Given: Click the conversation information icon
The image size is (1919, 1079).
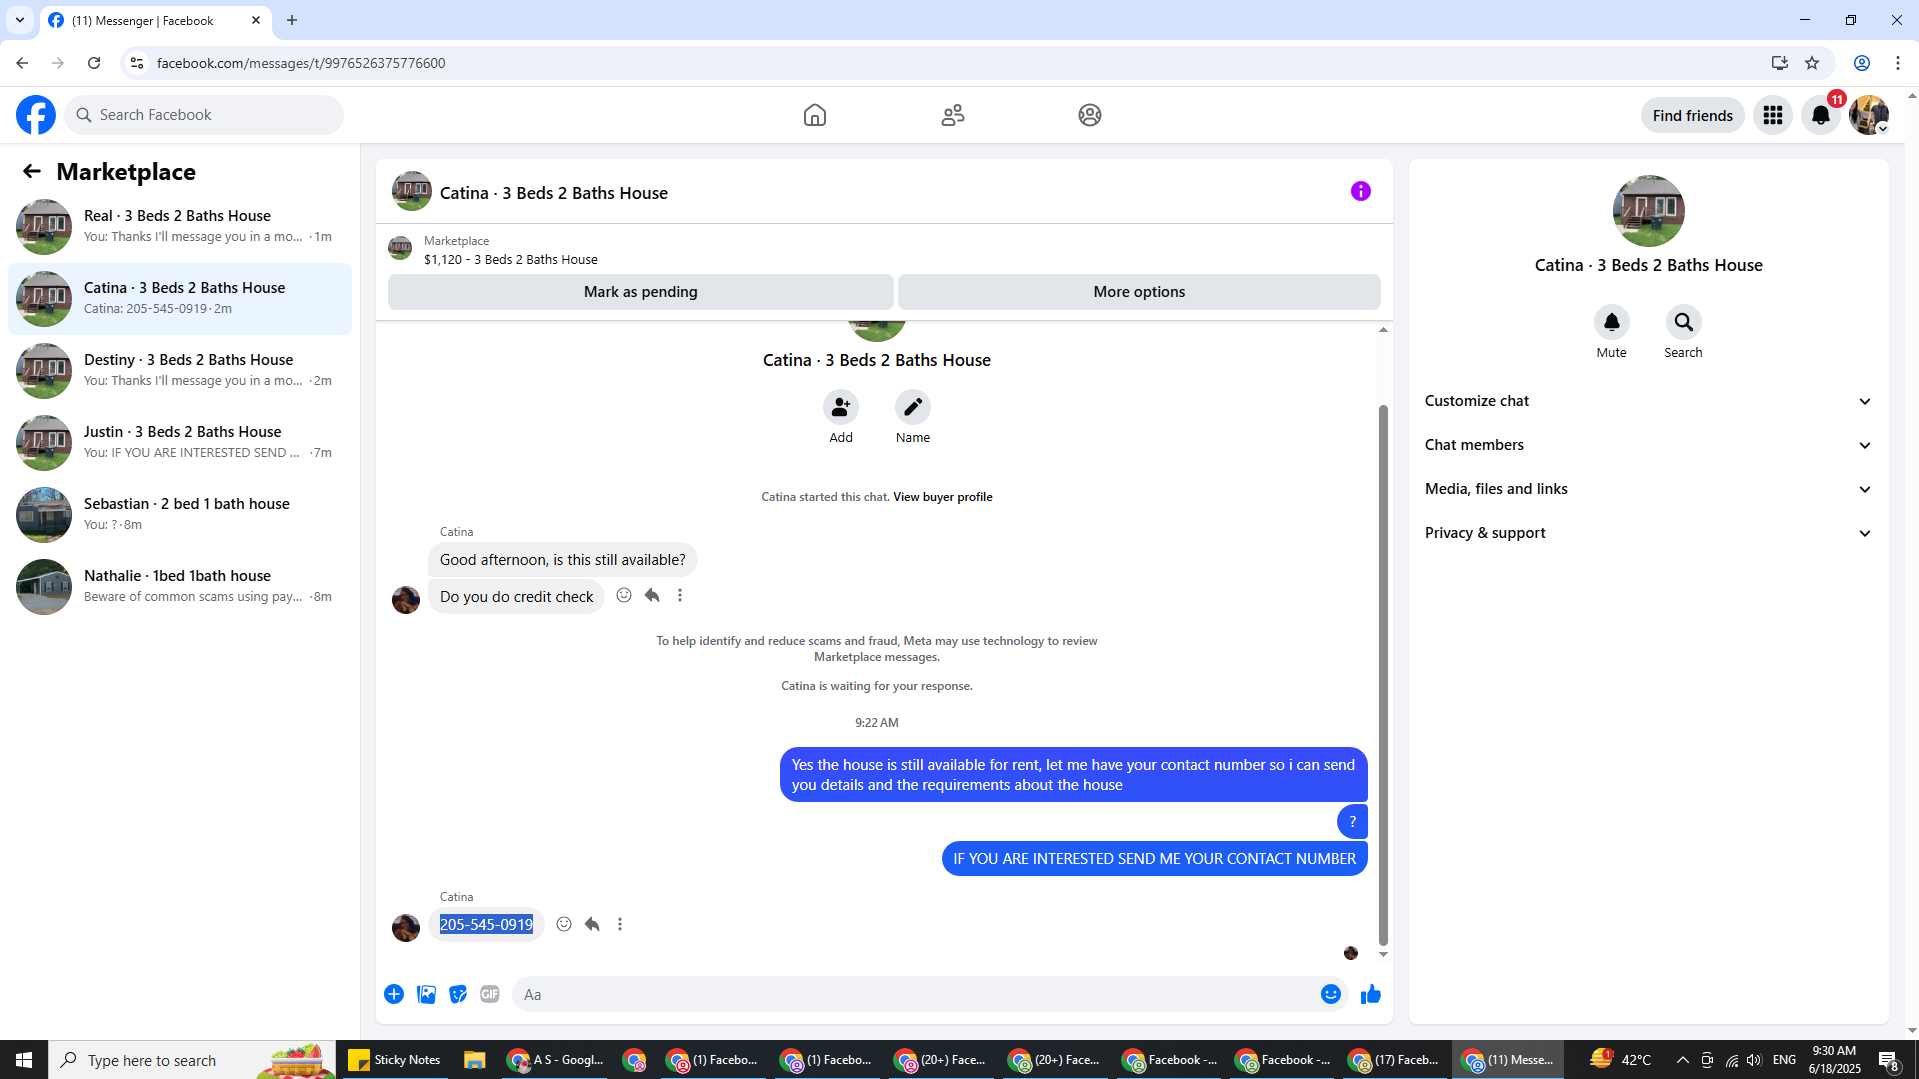Looking at the screenshot, I should coord(1360,191).
